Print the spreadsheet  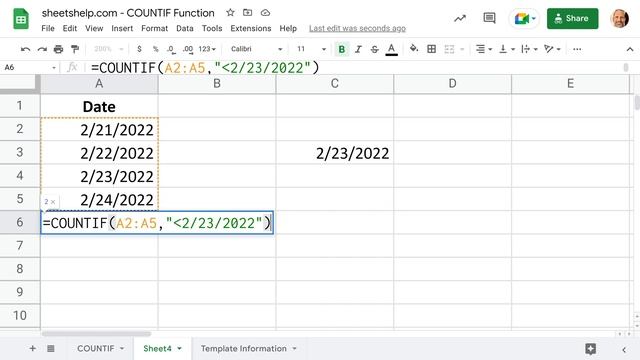[x=58, y=49]
